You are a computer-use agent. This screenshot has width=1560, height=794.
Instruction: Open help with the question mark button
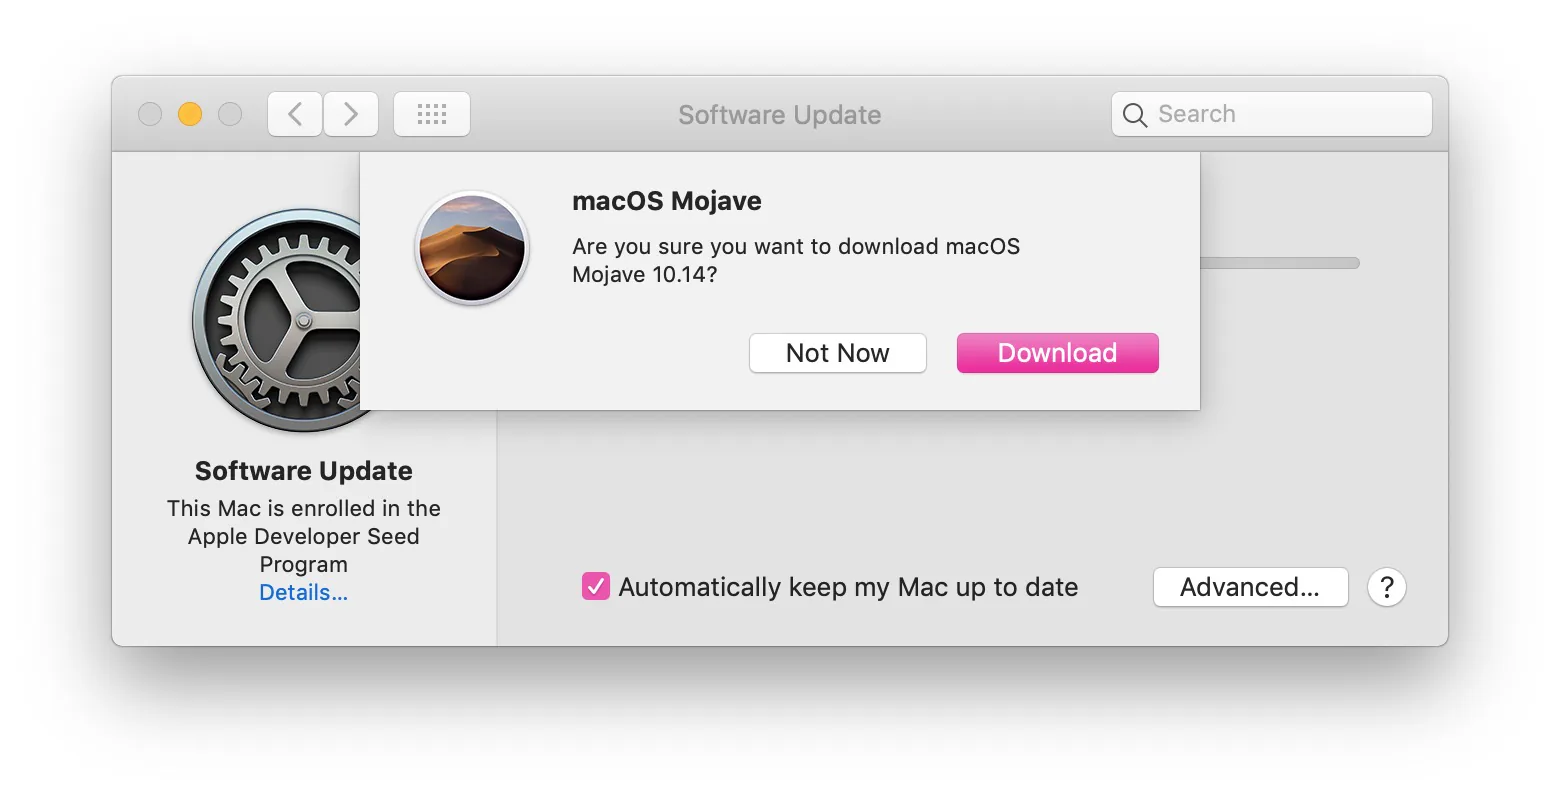pos(1387,587)
